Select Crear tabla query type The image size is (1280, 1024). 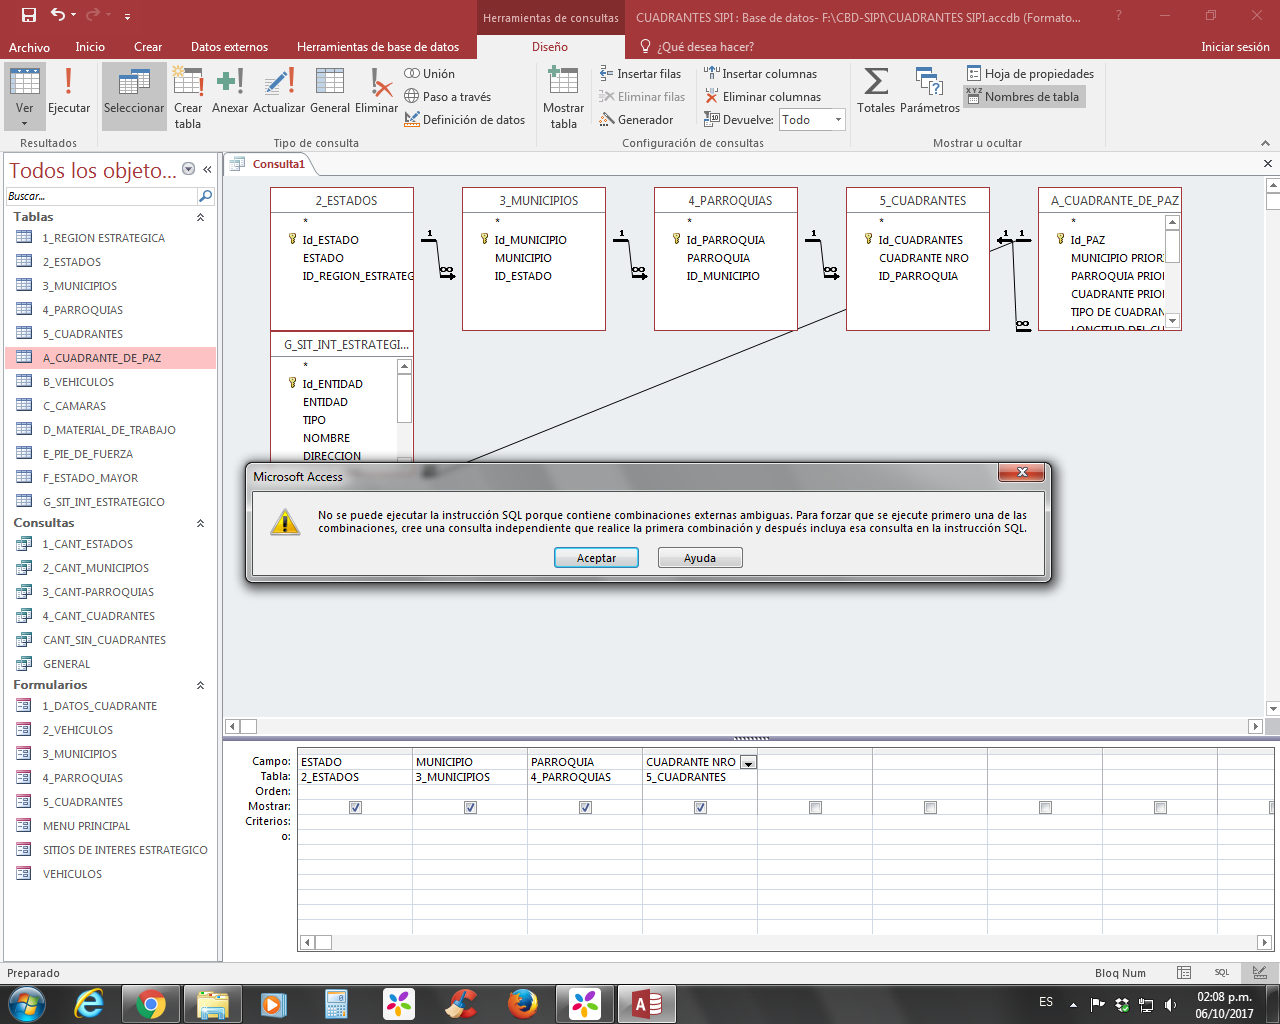coord(188,97)
